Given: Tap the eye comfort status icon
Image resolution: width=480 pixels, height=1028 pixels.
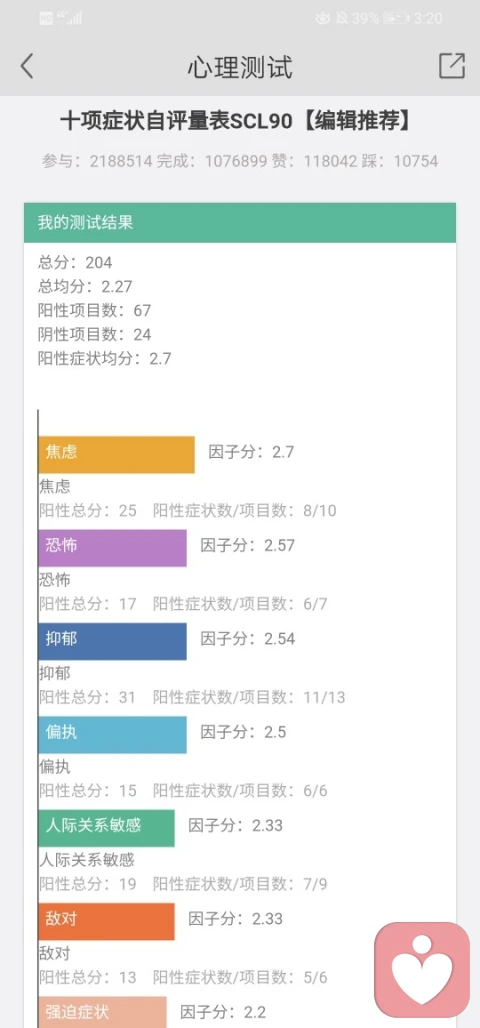Looking at the screenshot, I should tap(323, 18).
